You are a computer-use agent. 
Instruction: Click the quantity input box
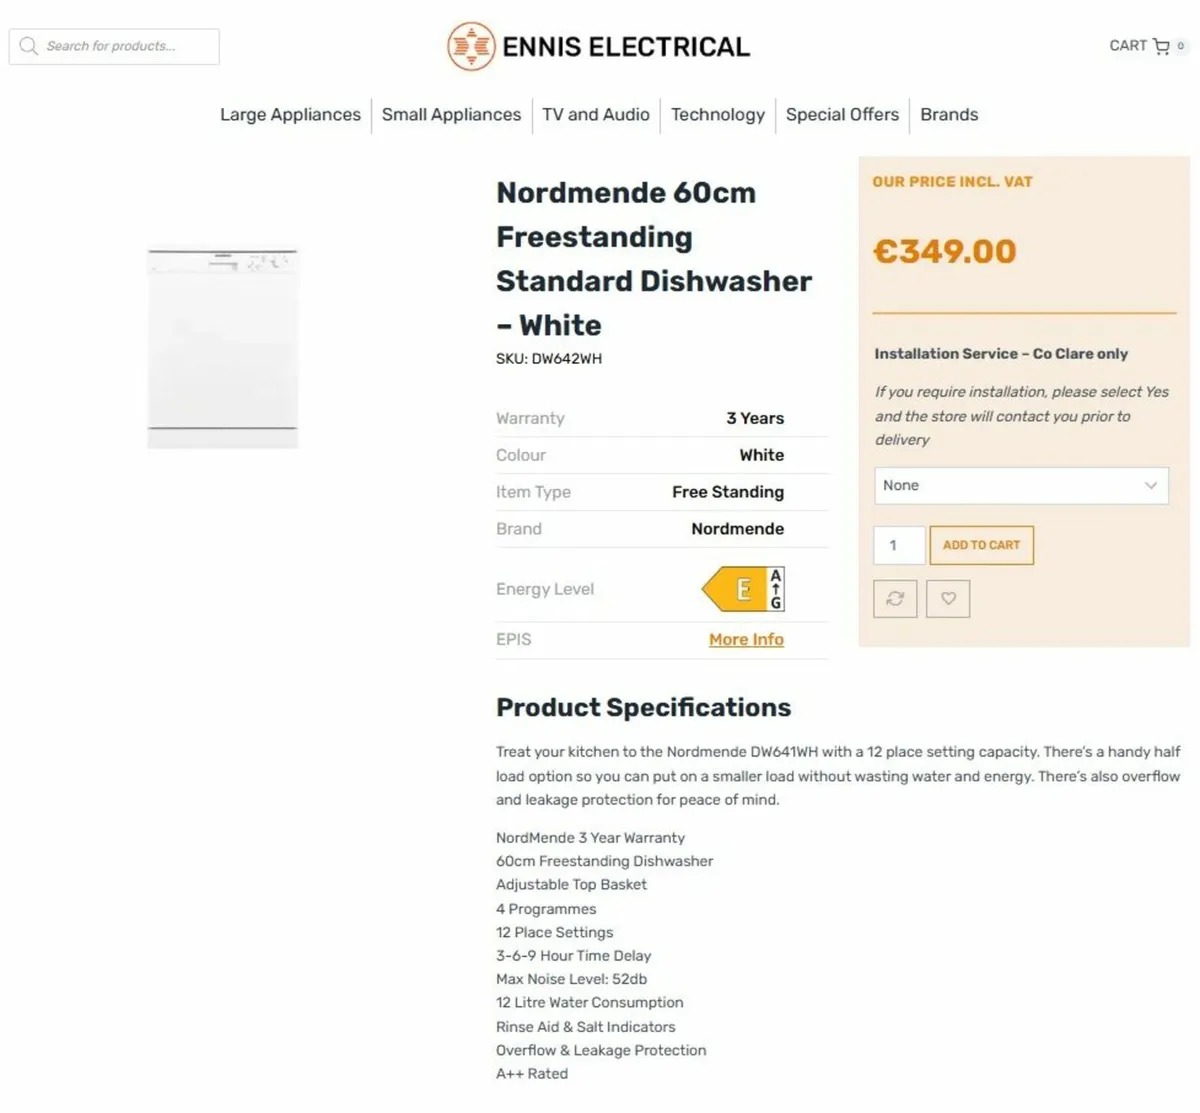click(x=898, y=545)
